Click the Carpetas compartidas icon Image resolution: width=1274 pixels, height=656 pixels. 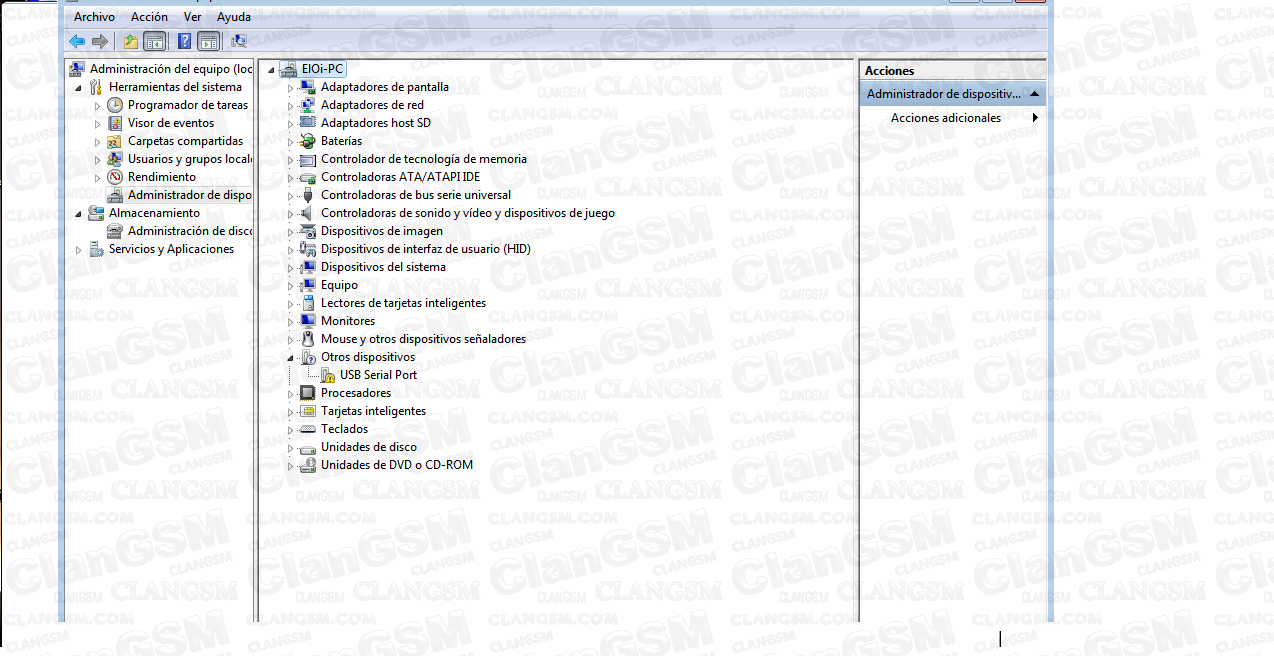point(116,141)
